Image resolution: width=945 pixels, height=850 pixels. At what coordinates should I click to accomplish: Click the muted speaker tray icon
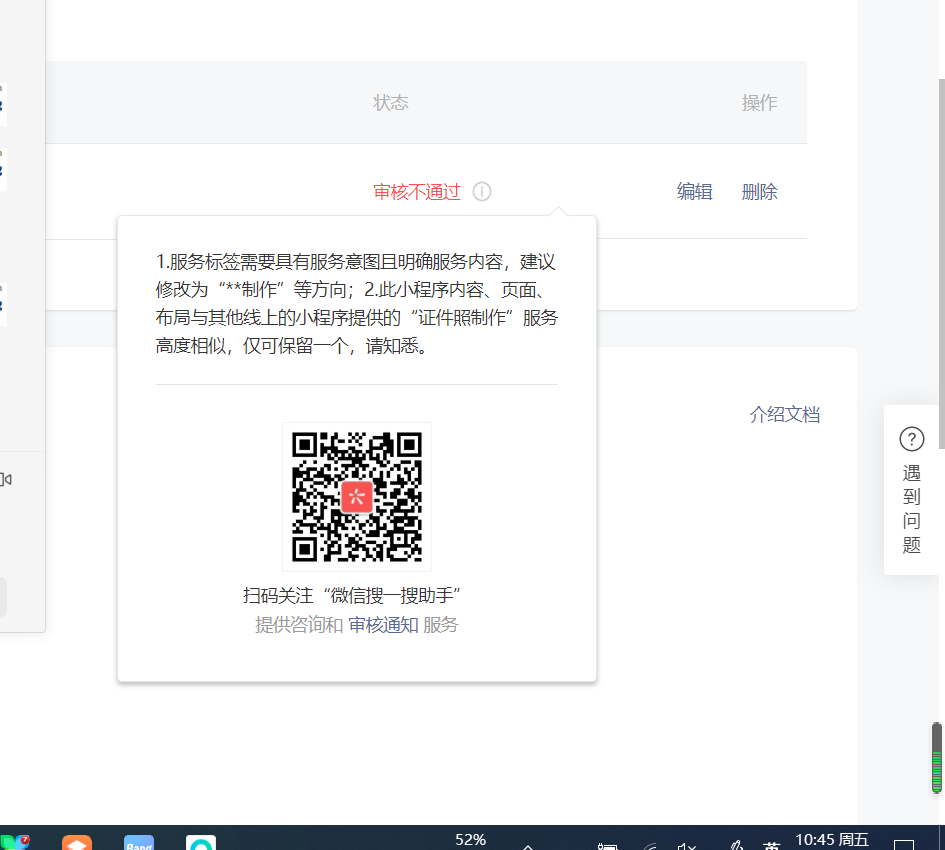(686, 845)
